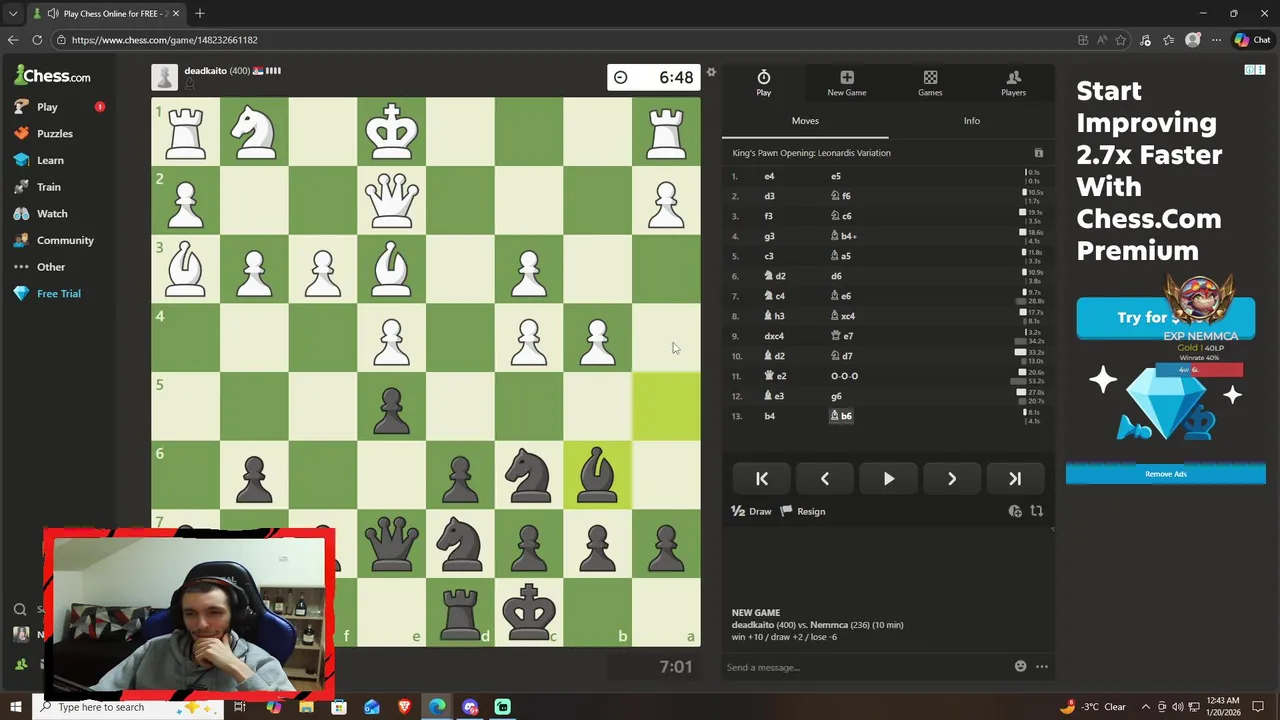Screen dimensions: 1280x720
Task: Open Task View on the taskbar
Action: click(x=240, y=707)
